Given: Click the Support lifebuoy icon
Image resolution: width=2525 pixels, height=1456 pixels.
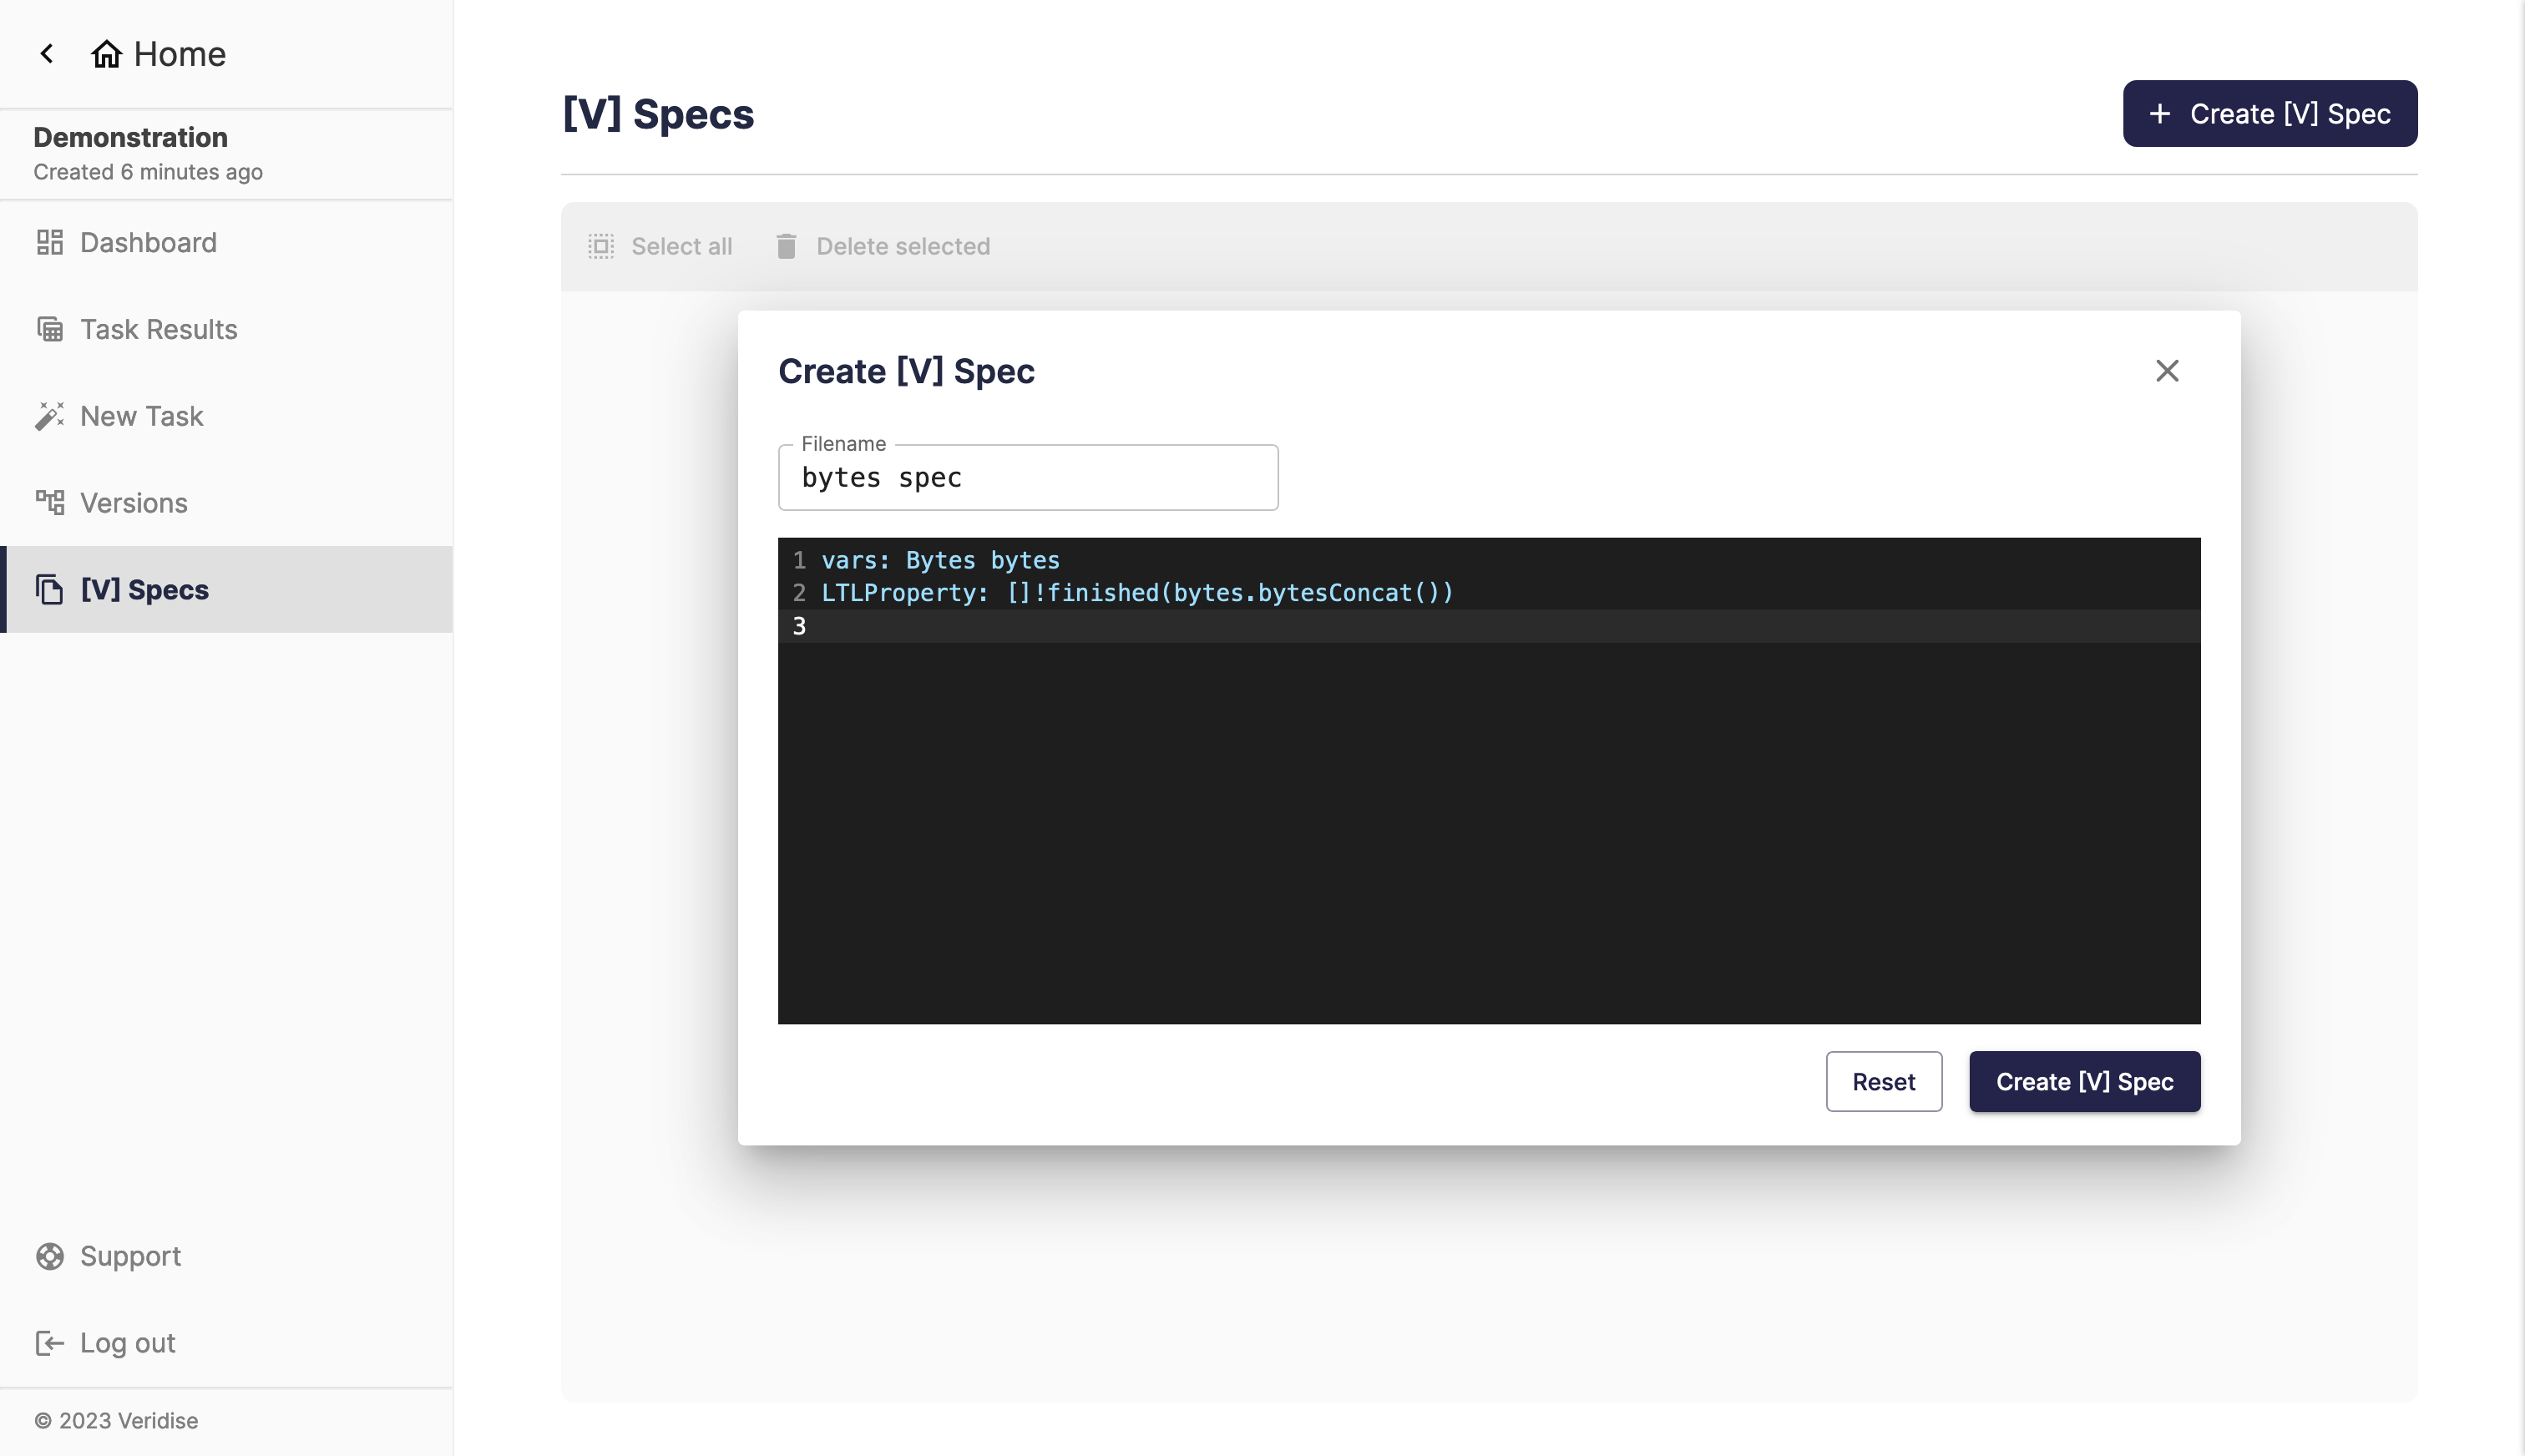Looking at the screenshot, I should [49, 1257].
